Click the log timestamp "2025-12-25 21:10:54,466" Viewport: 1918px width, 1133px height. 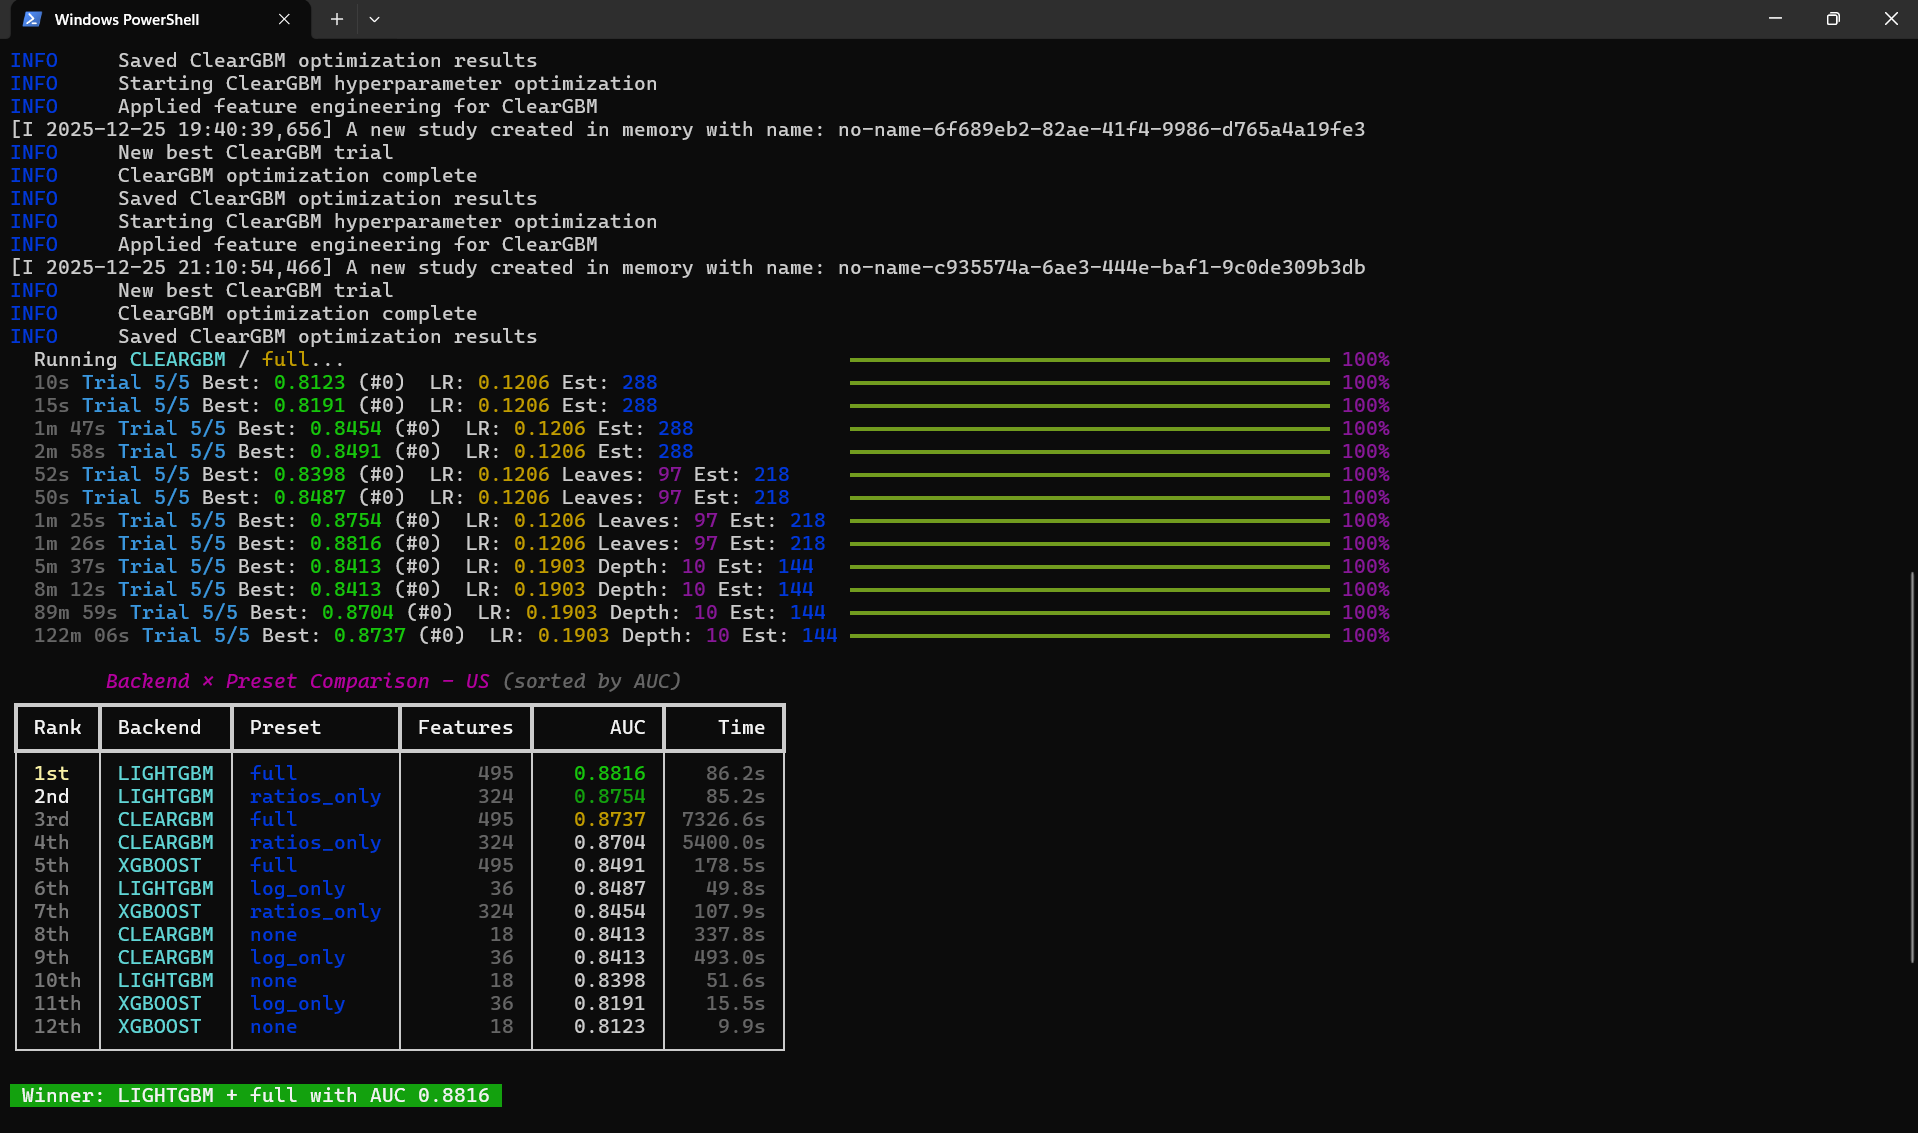point(189,268)
